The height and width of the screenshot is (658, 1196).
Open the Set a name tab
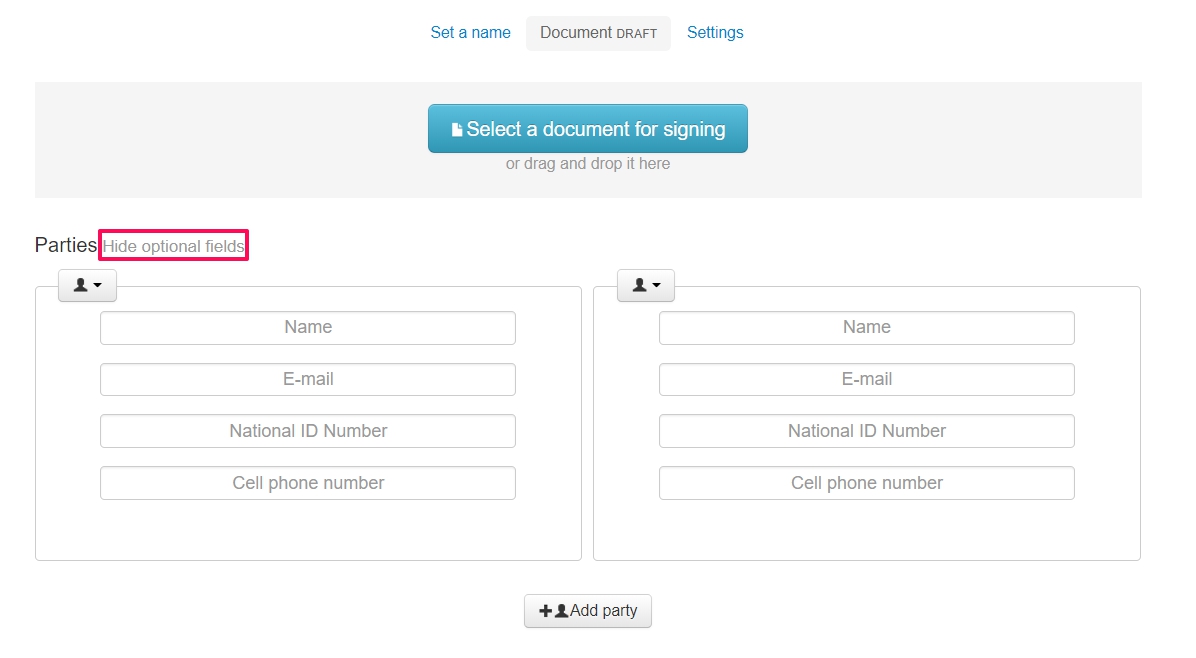click(470, 32)
